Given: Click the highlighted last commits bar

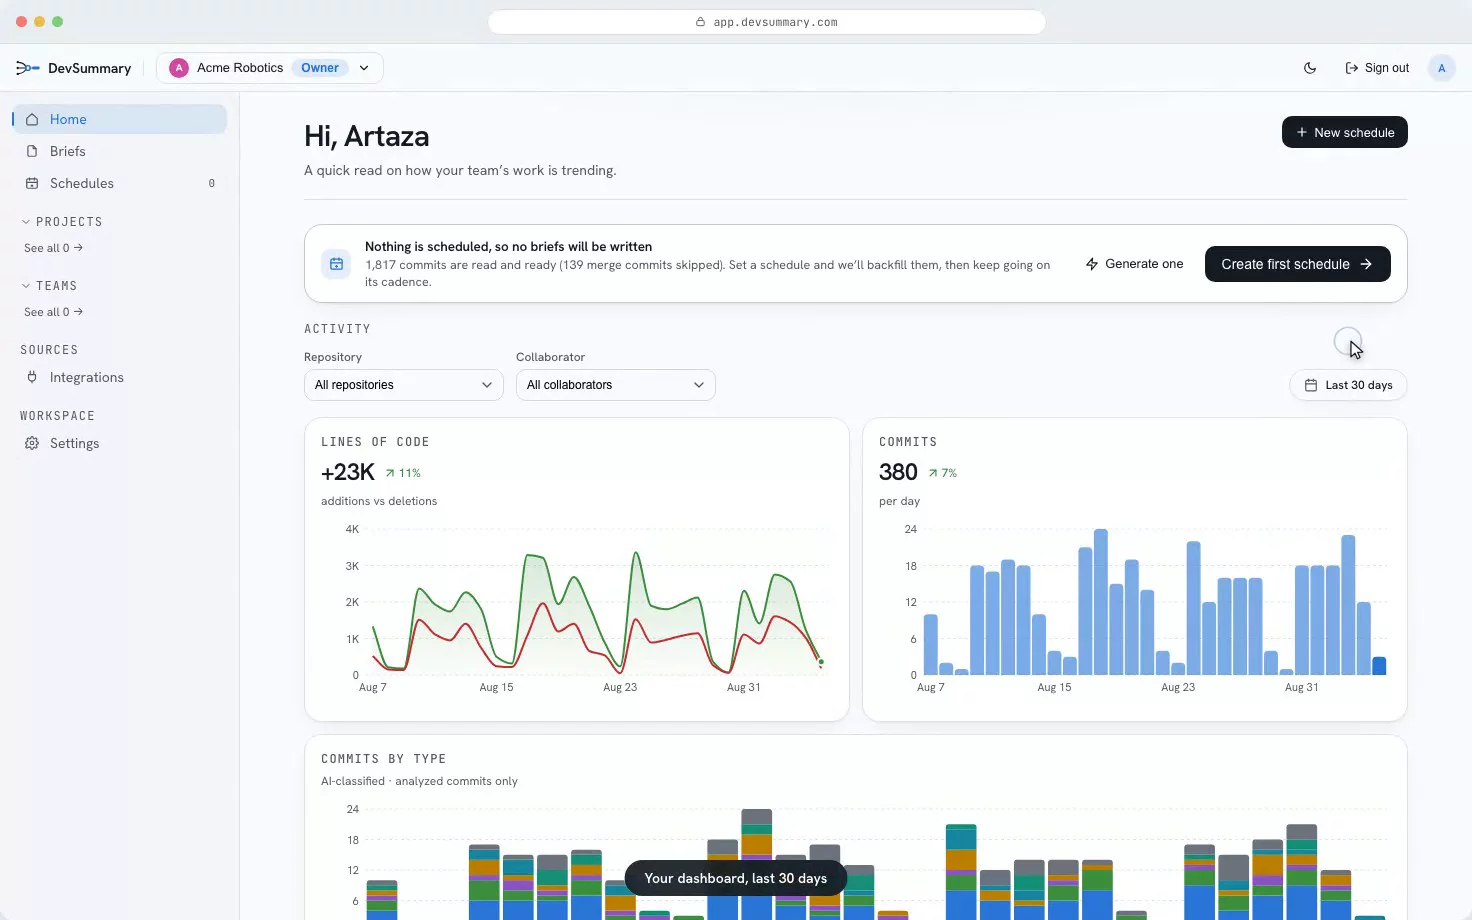Looking at the screenshot, I should [1379, 666].
